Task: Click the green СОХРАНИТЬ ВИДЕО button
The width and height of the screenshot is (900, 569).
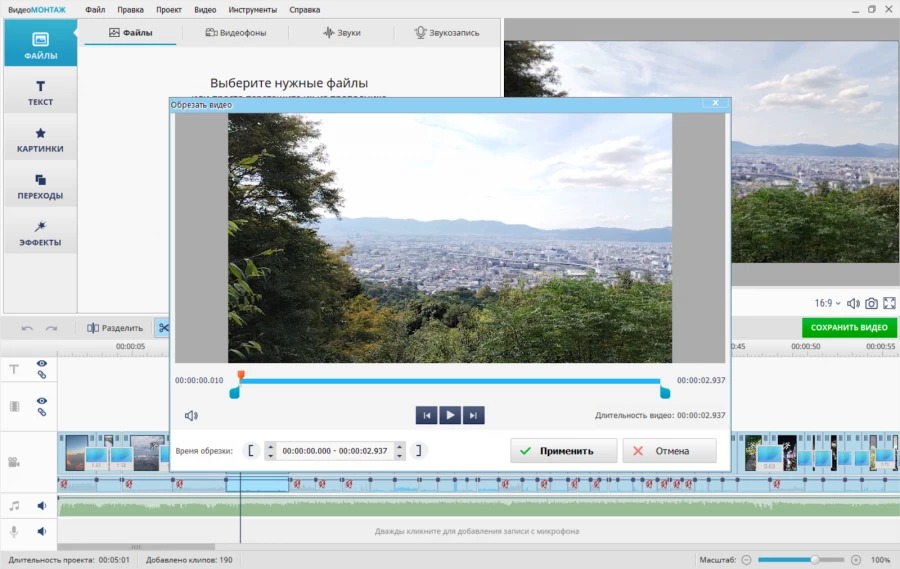Action: [849, 327]
